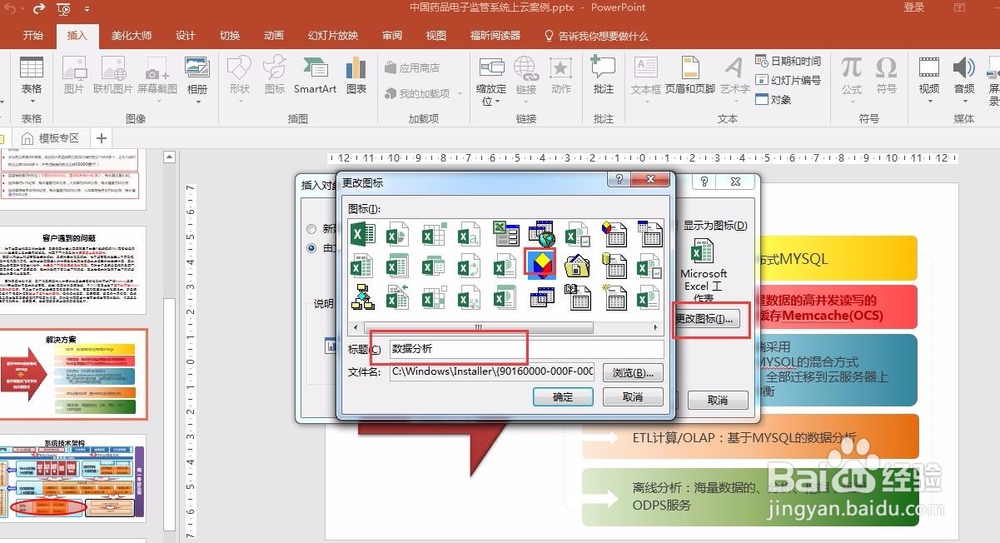Select the stacked blue tables icon

[x=541, y=297]
